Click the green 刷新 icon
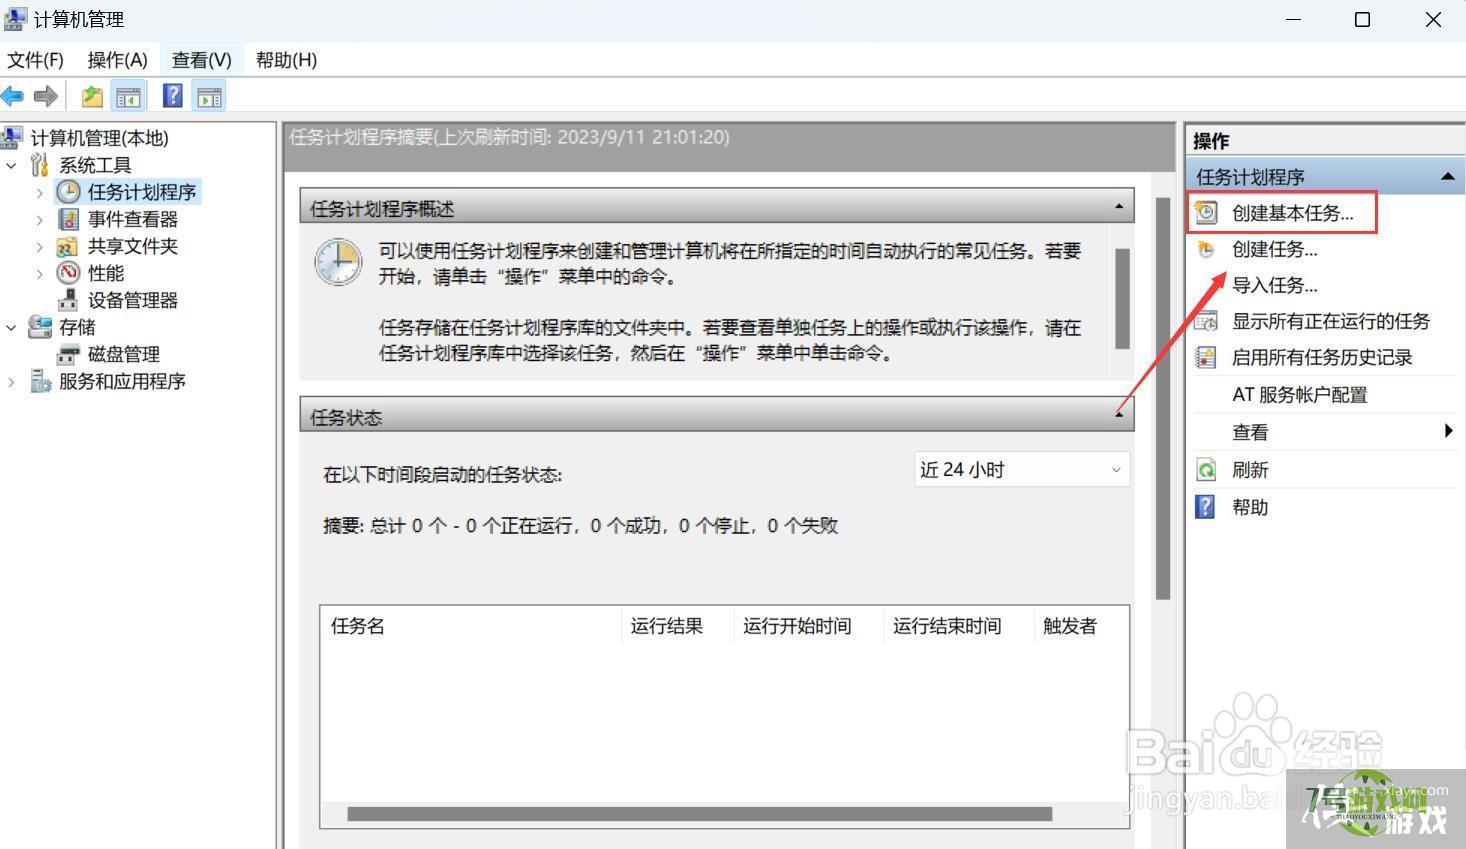 (1206, 470)
